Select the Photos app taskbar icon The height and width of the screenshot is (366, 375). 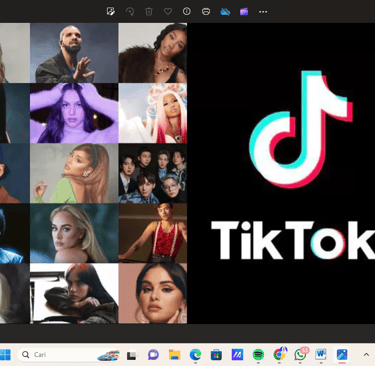tap(342, 355)
